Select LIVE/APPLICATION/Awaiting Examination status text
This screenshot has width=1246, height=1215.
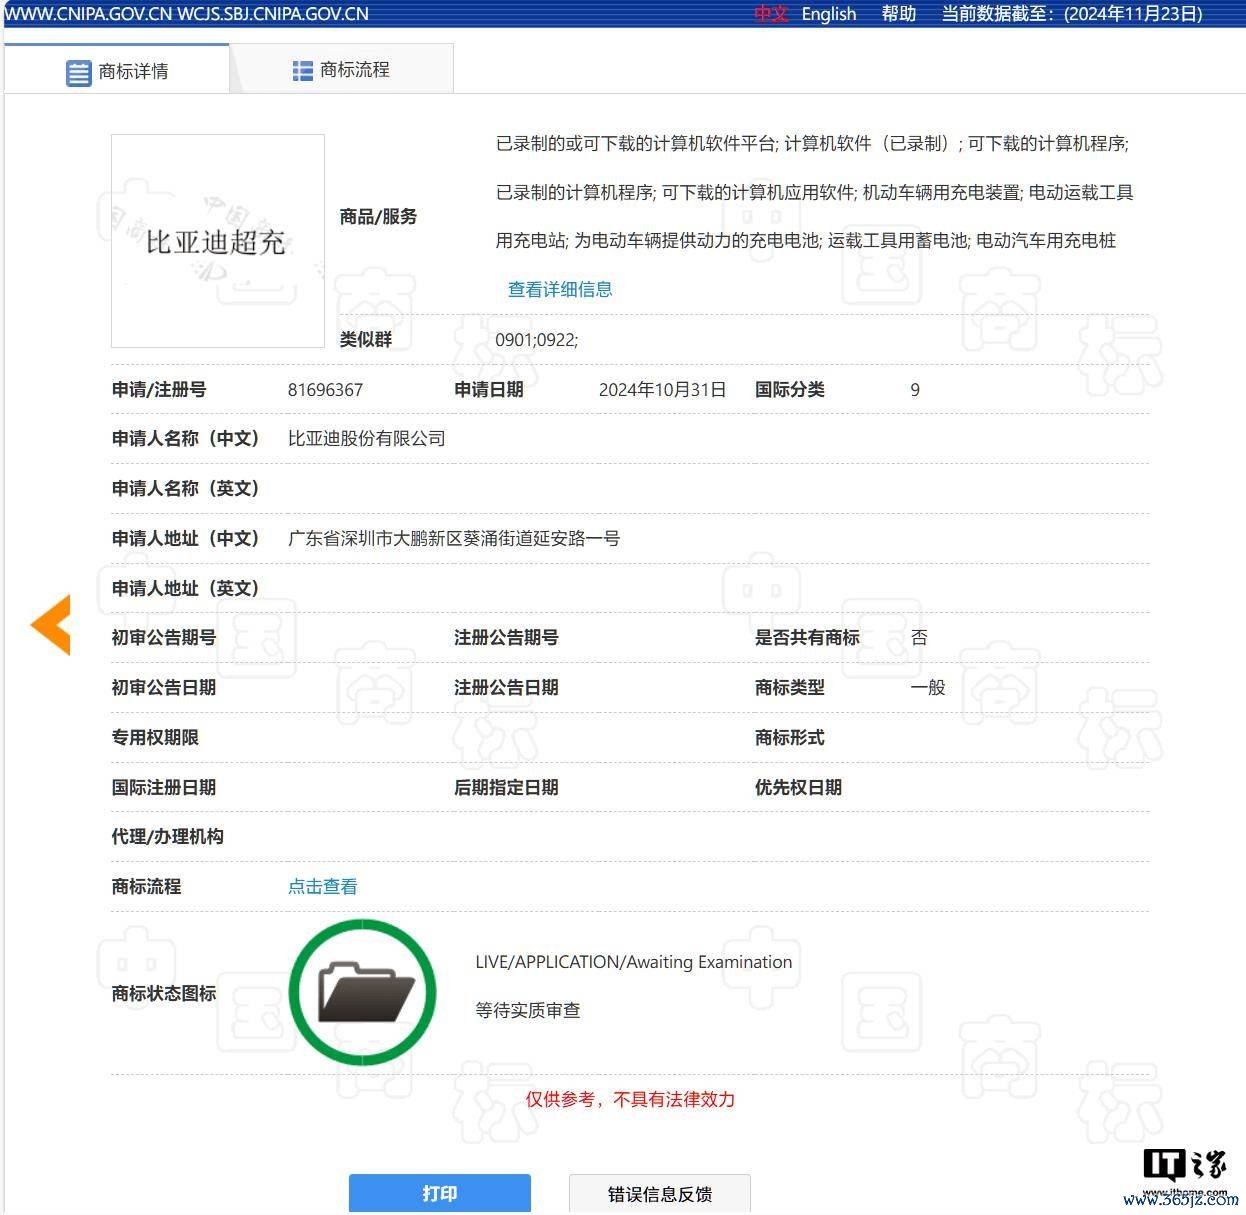coord(634,962)
